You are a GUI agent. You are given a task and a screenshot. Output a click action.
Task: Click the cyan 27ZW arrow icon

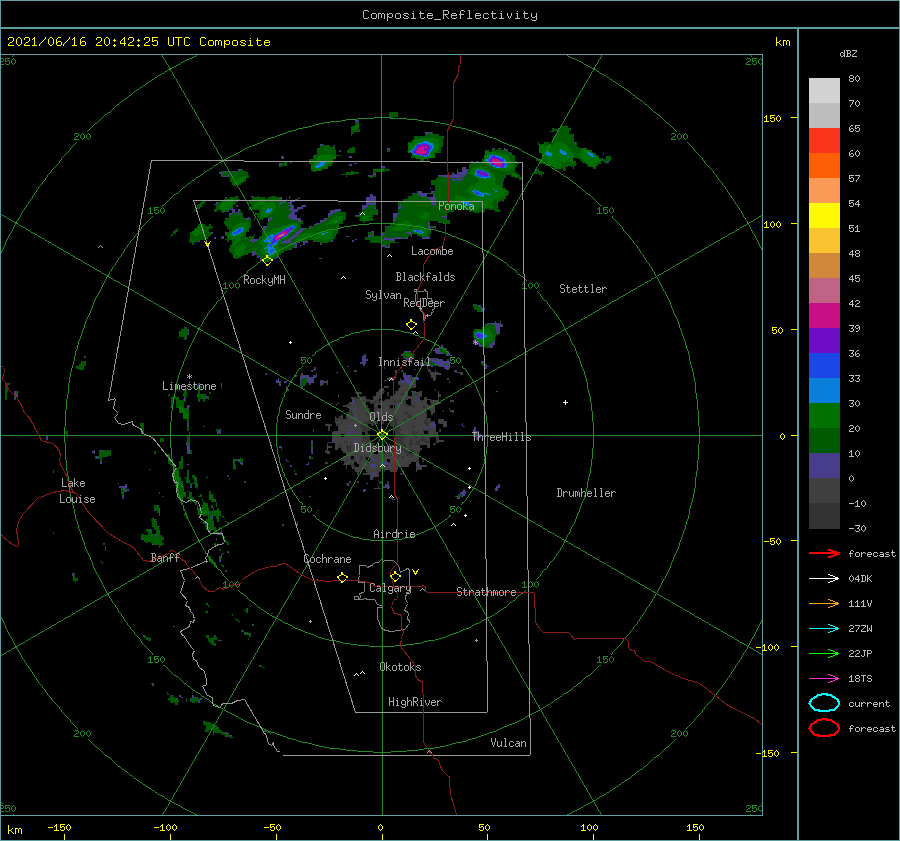[824, 629]
